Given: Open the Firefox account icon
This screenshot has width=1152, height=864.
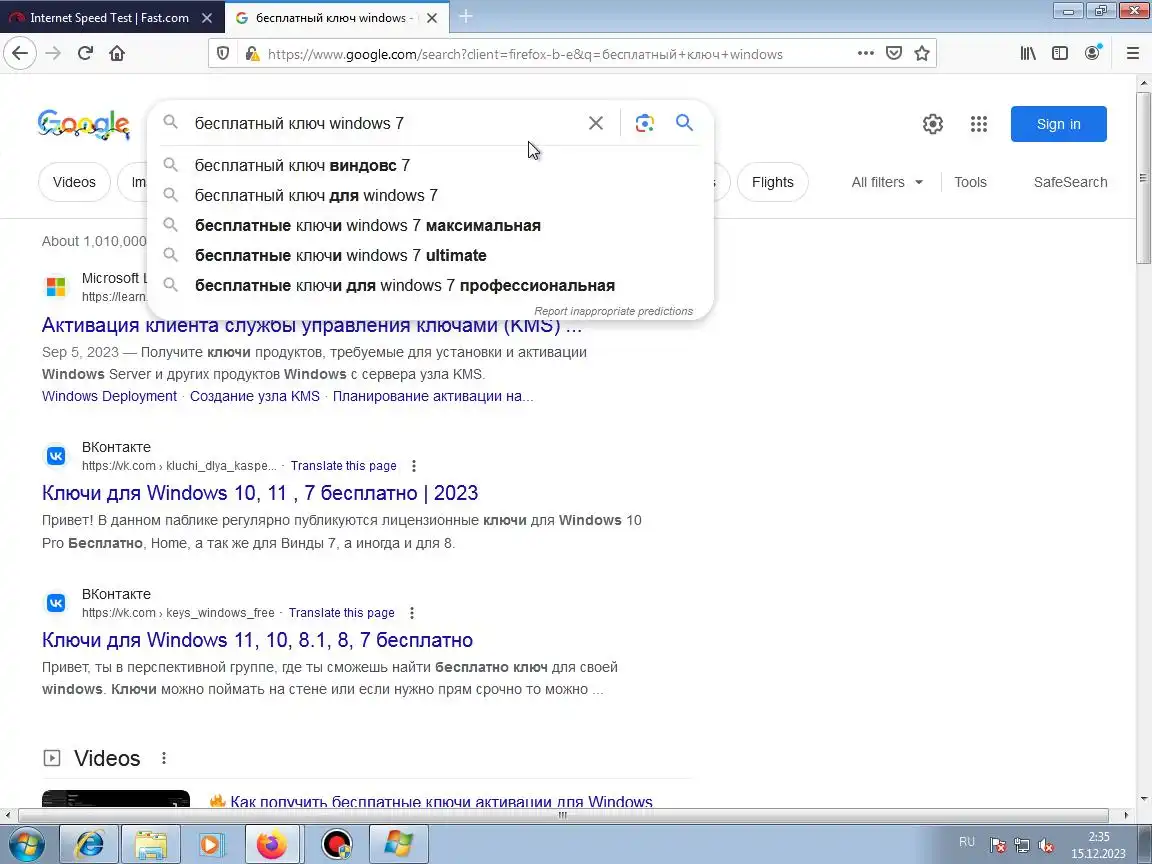Looking at the screenshot, I should pos(1092,53).
